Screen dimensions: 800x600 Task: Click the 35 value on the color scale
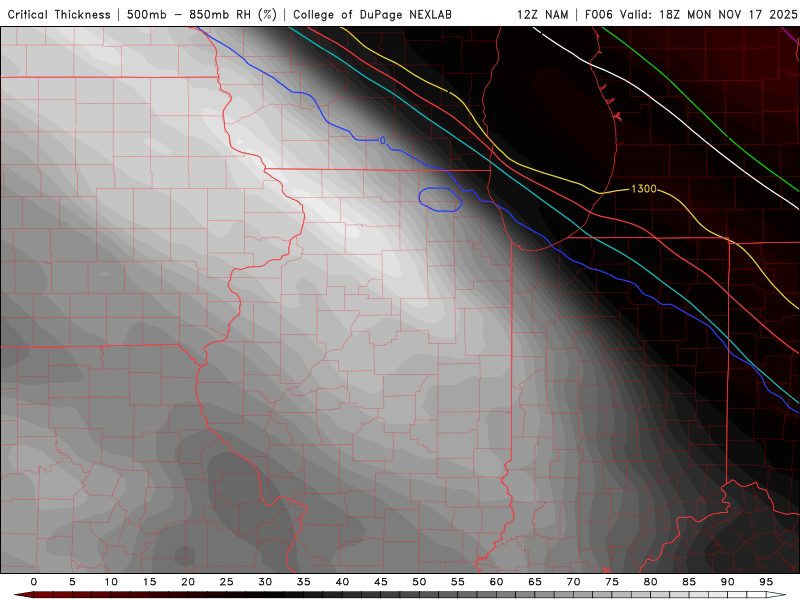(x=304, y=582)
